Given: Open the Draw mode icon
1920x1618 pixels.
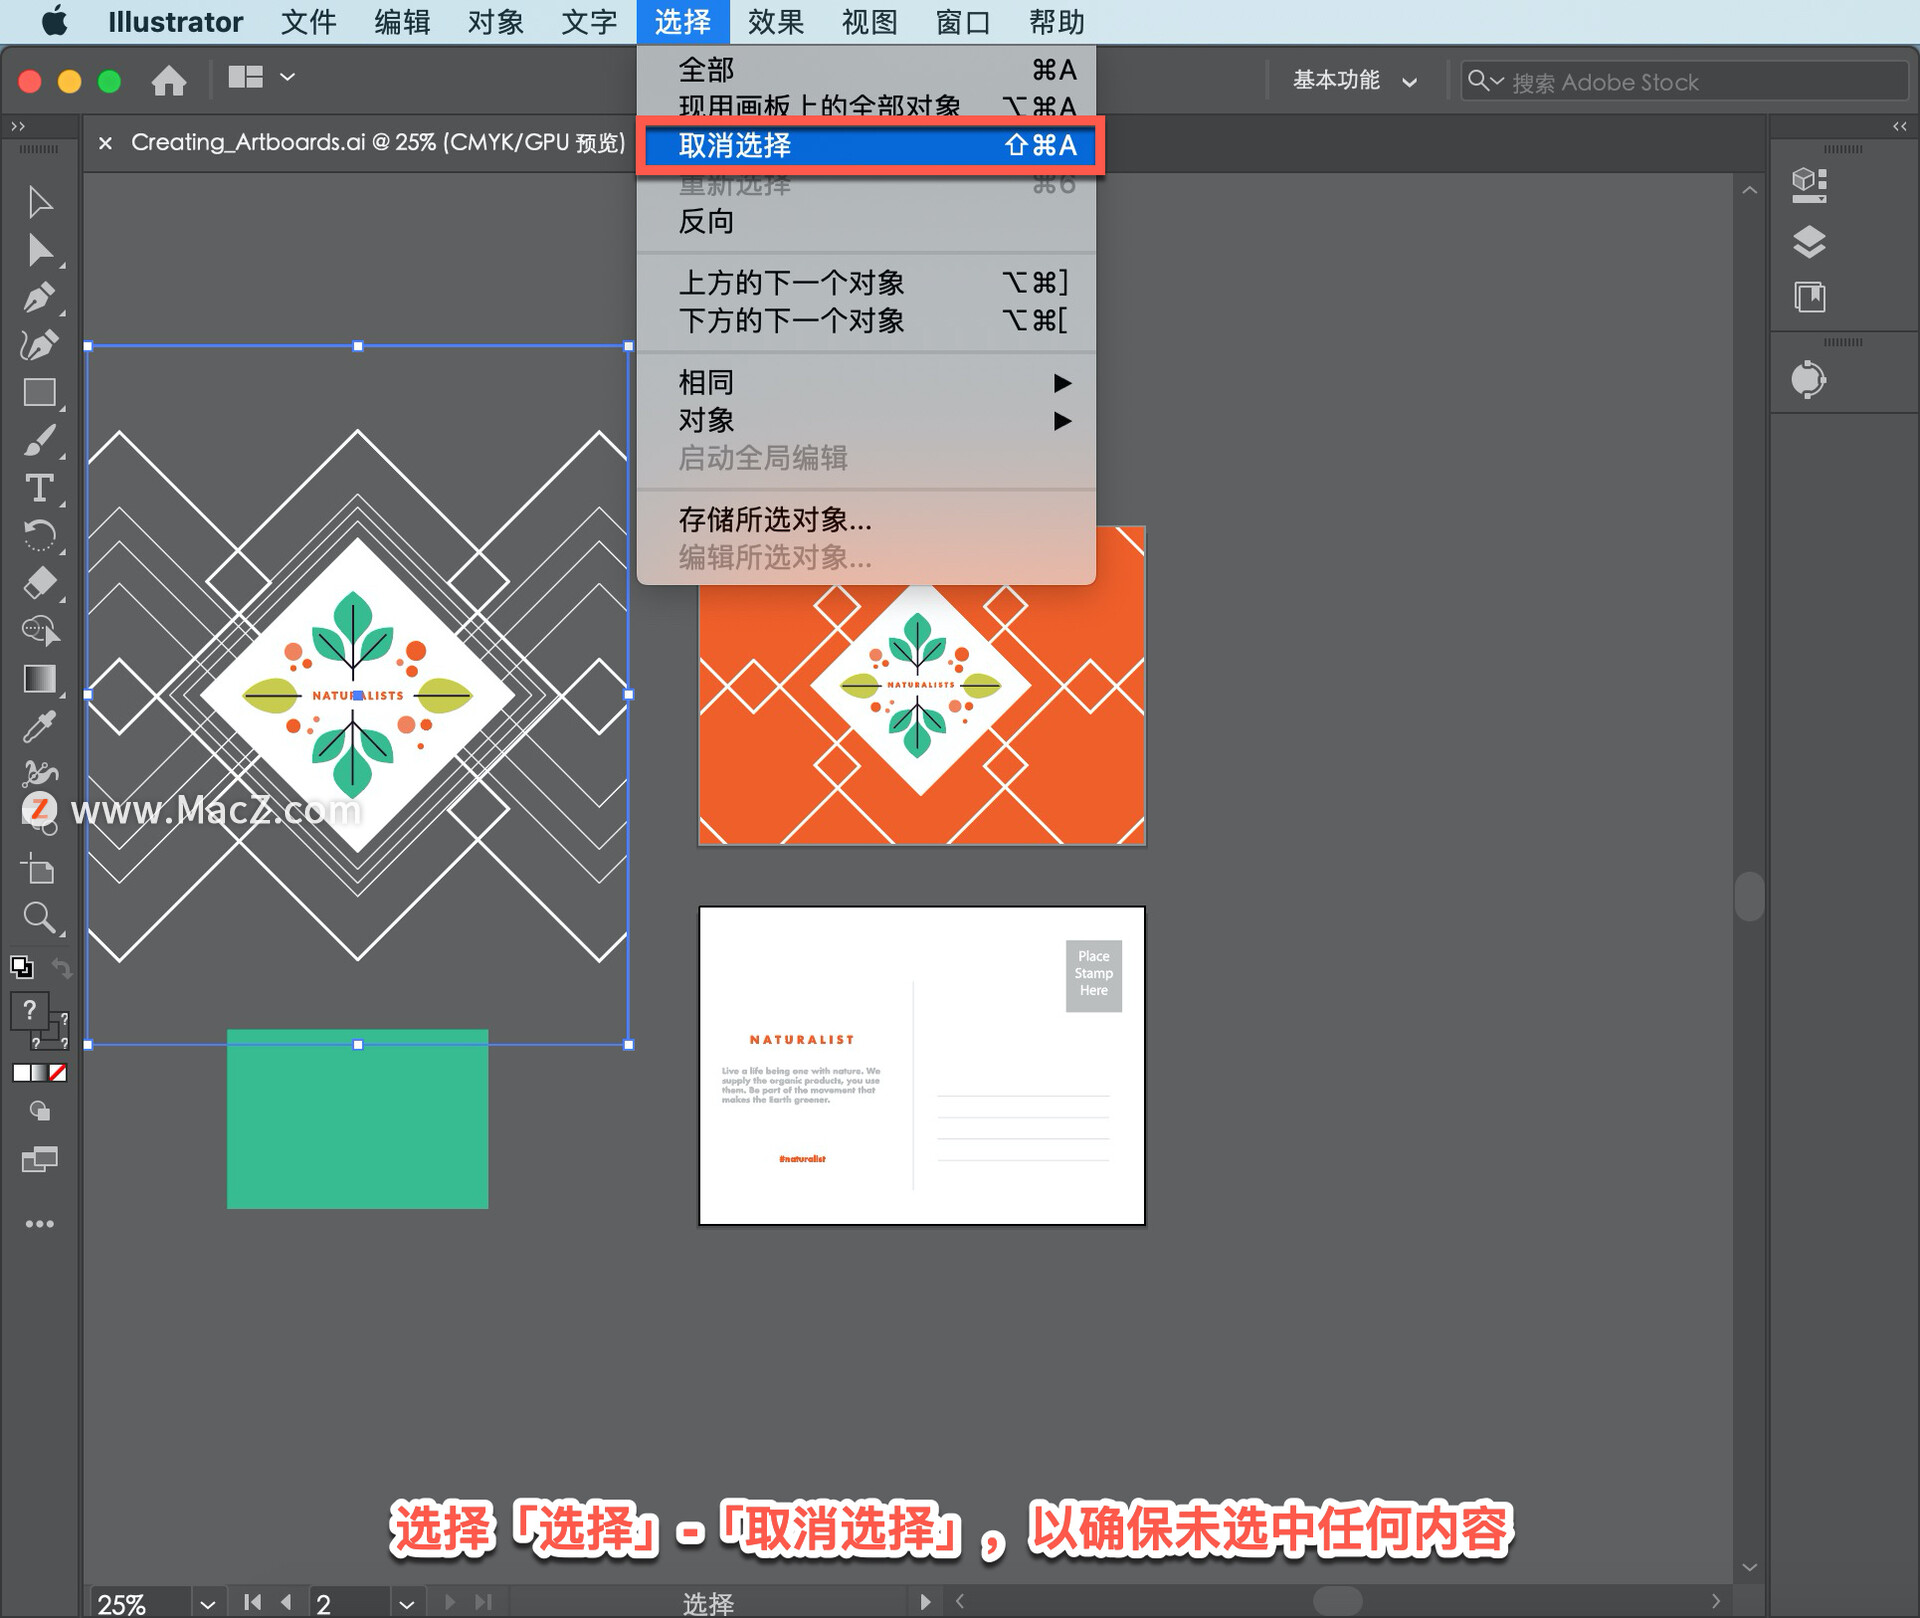Looking at the screenshot, I should click(39, 1111).
